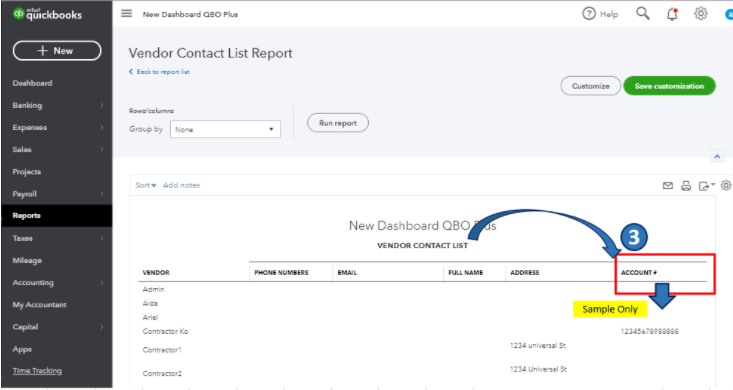Collapse the report options panel chevron
Image resolution: width=733 pixels, height=390 pixels.
(717, 156)
